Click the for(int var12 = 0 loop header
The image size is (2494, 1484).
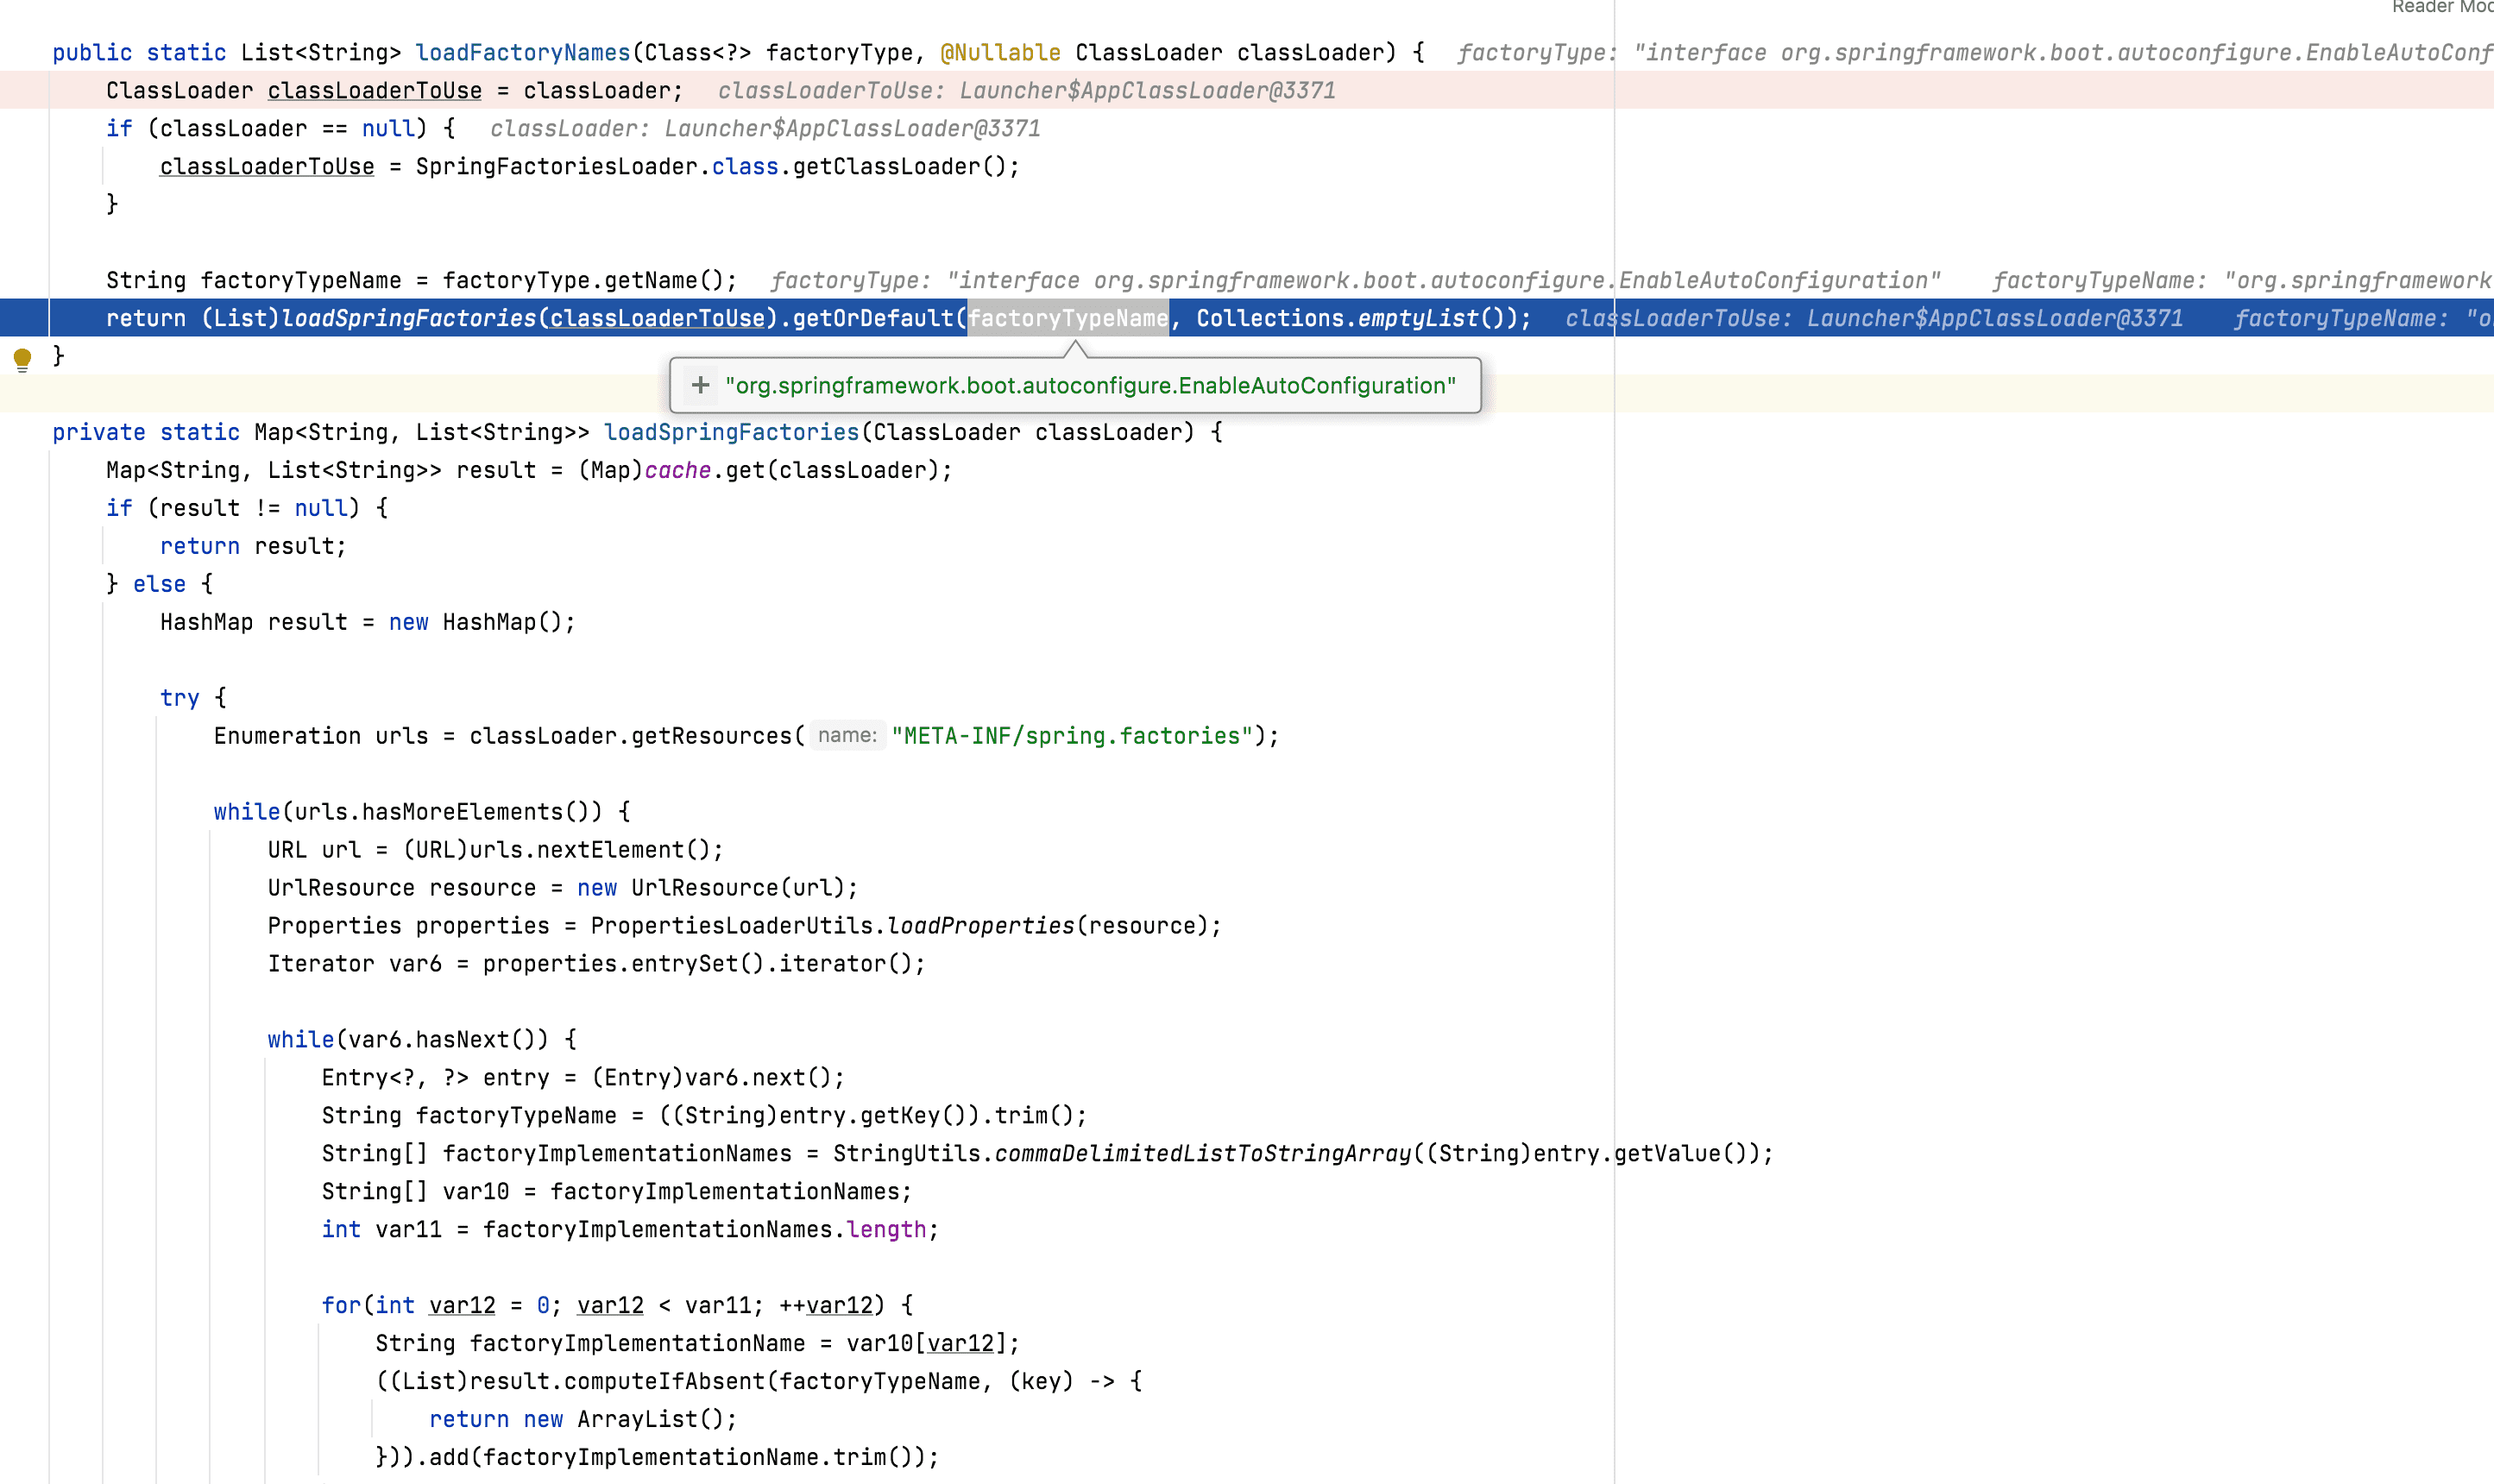tap(617, 1305)
